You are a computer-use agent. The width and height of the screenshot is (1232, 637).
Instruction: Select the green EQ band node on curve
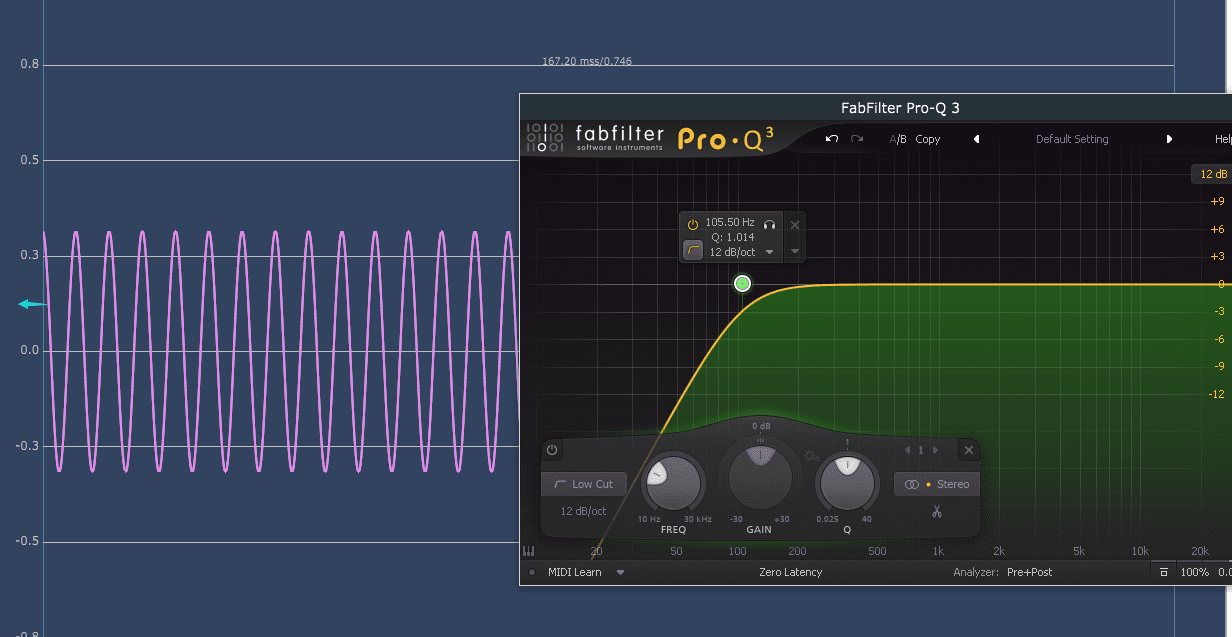[742, 284]
